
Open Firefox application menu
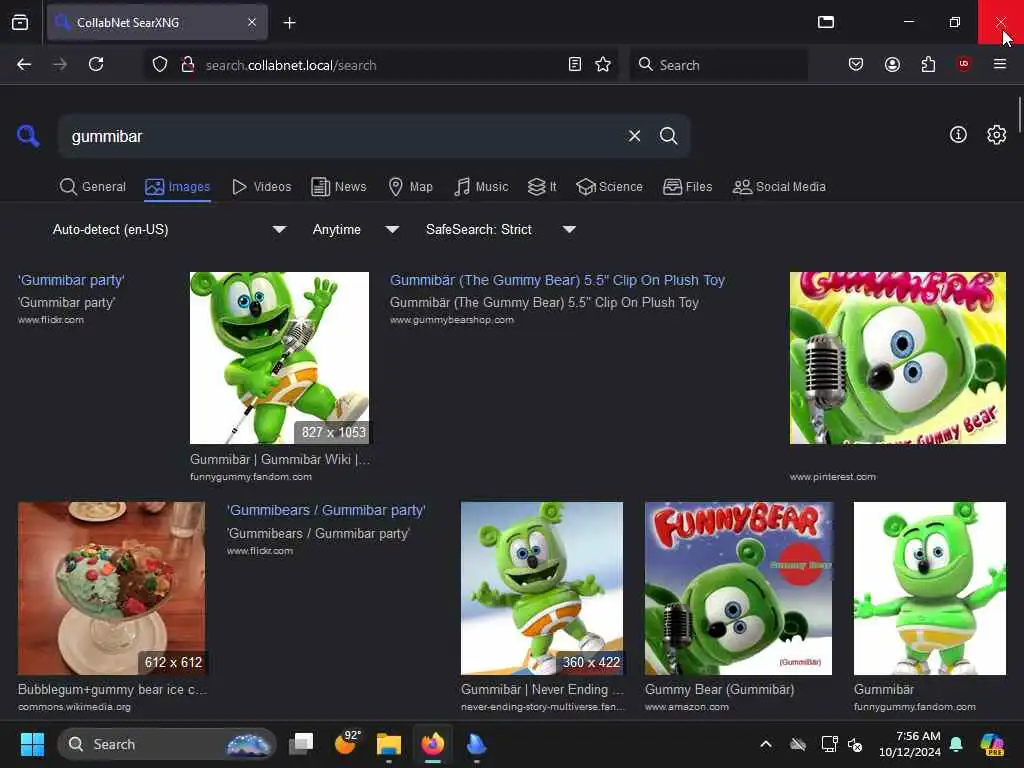coord(999,64)
